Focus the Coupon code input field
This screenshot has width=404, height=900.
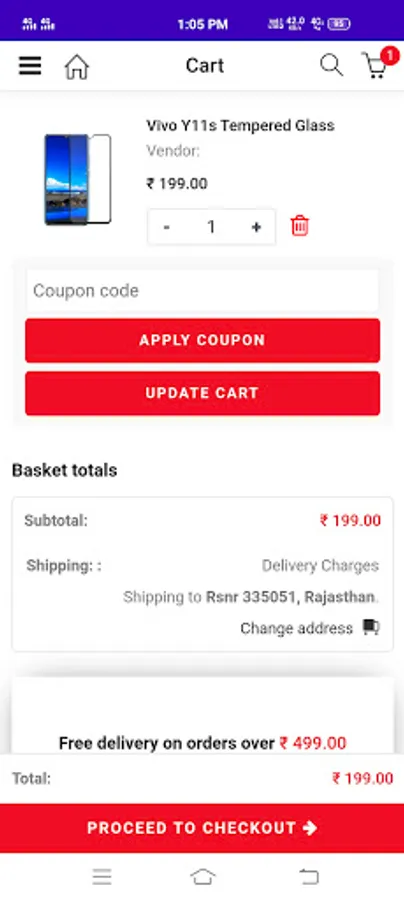coord(203,290)
